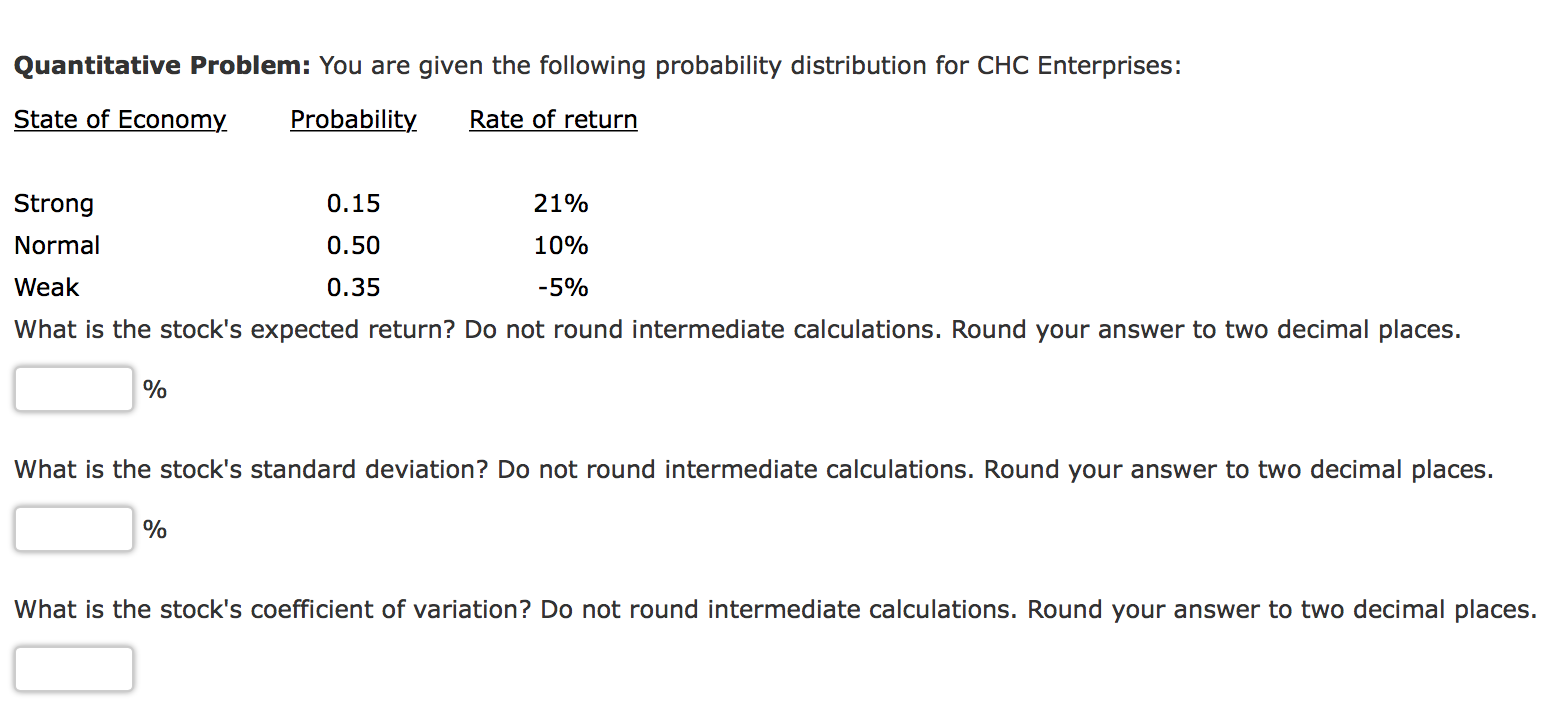Select the underlined Probability column header
Screen dimensions: 1566x720
(352, 119)
